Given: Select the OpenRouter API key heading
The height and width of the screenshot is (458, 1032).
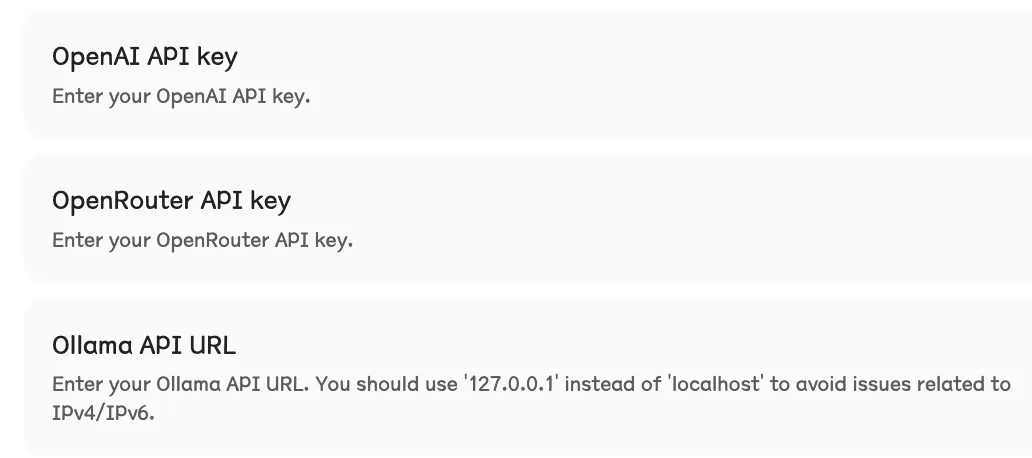Looking at the screenshot, I should [x=171, y=201].
